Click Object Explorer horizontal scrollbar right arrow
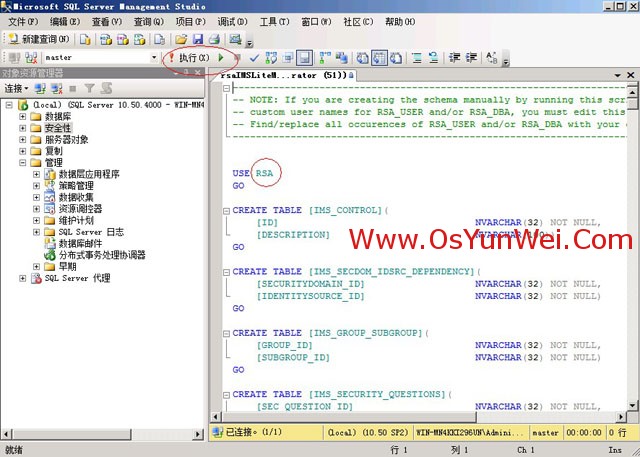This screenshot has width=640, height=457. (198, 434)
